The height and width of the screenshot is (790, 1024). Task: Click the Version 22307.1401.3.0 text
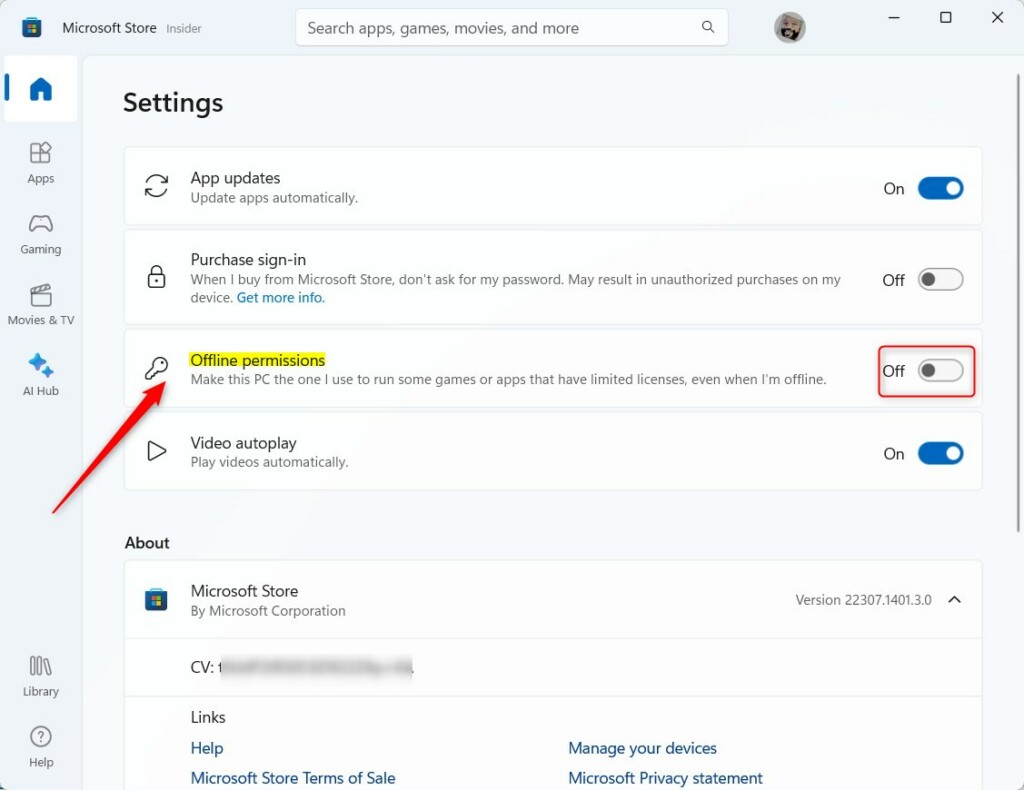(863, 600)
